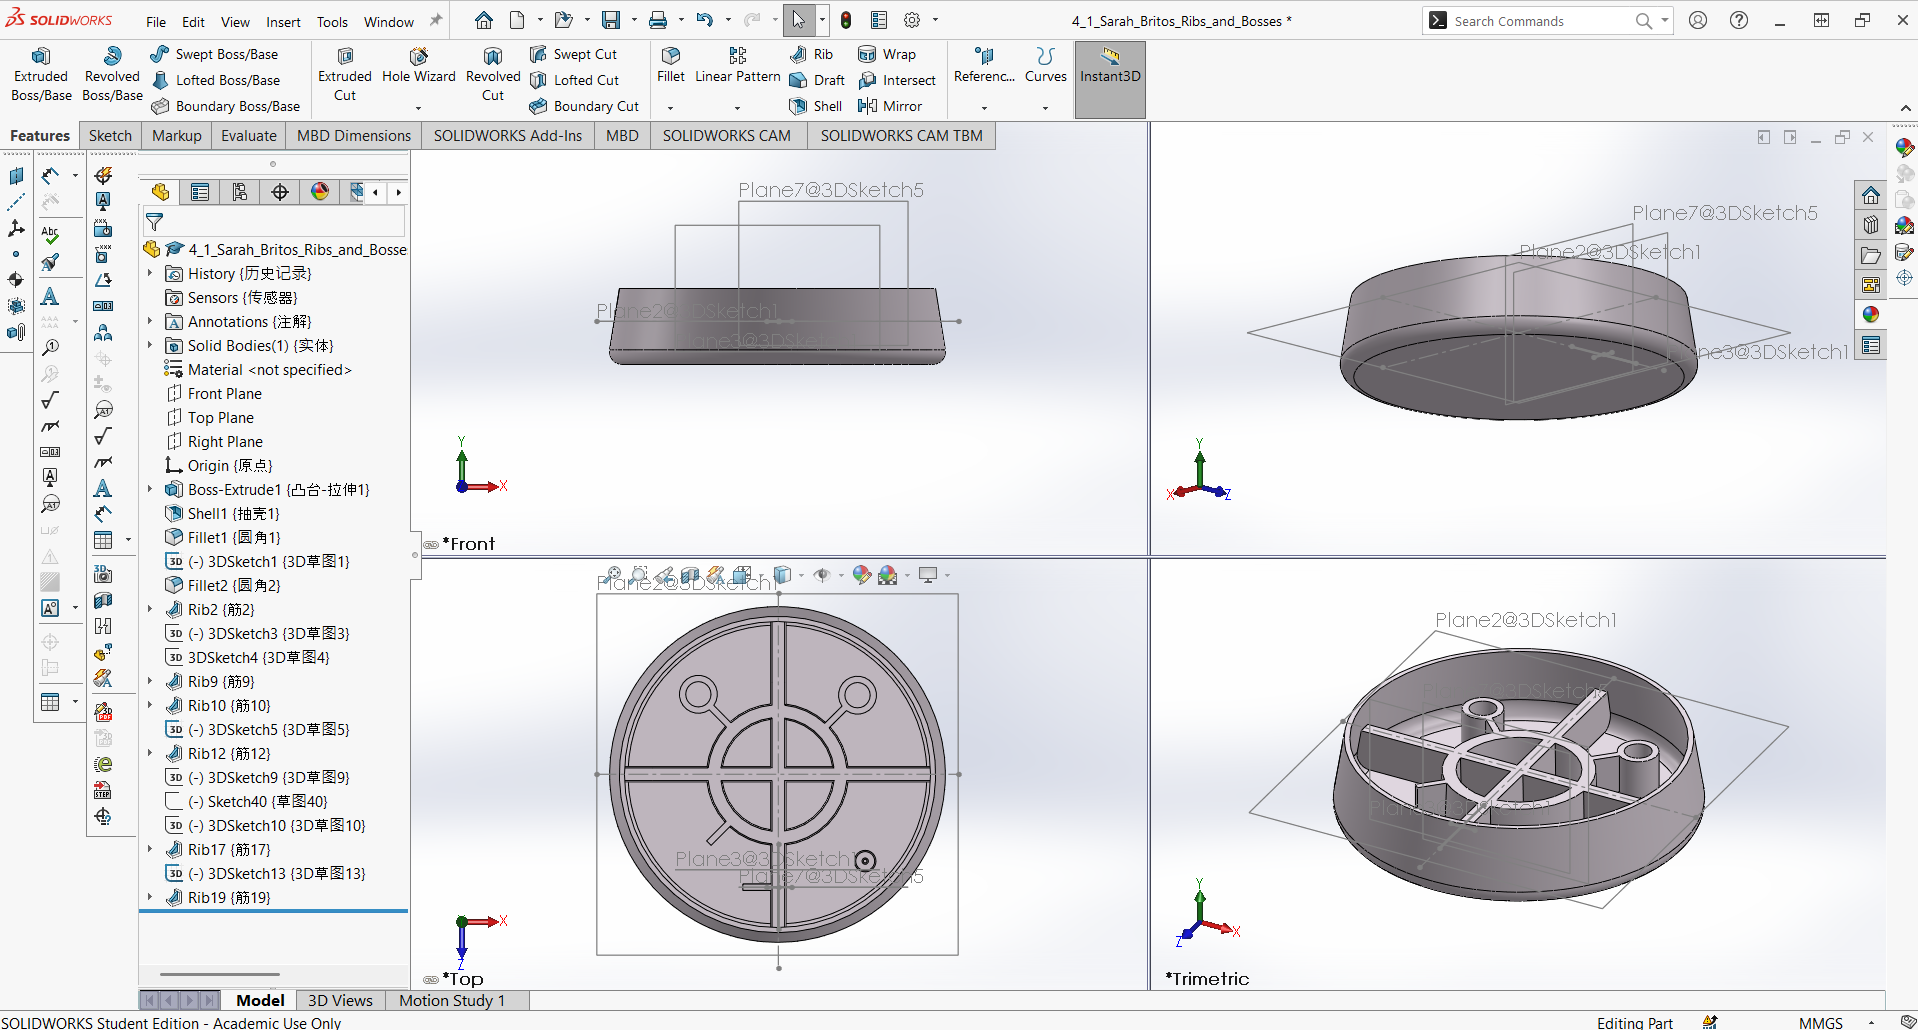
Task: Toggle the view link icon beside *Top
Action: point(431,980)
